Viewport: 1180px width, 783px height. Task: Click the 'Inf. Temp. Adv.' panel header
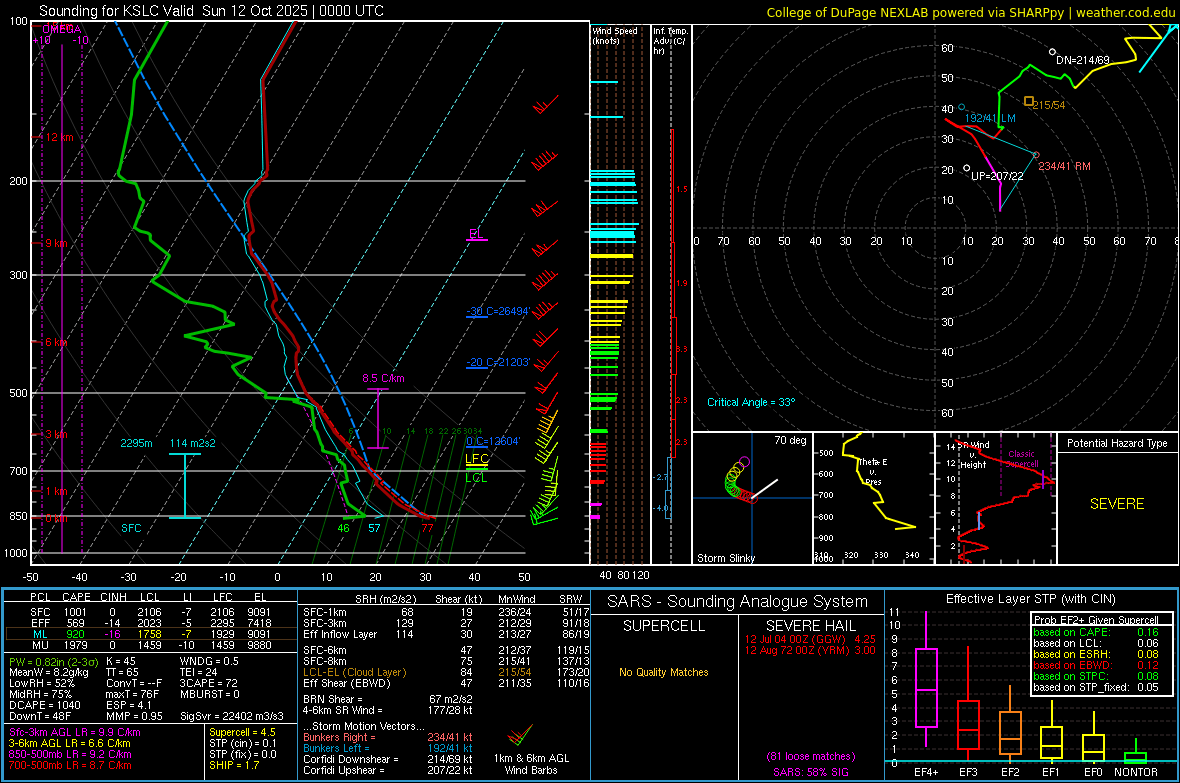point(670,40)
